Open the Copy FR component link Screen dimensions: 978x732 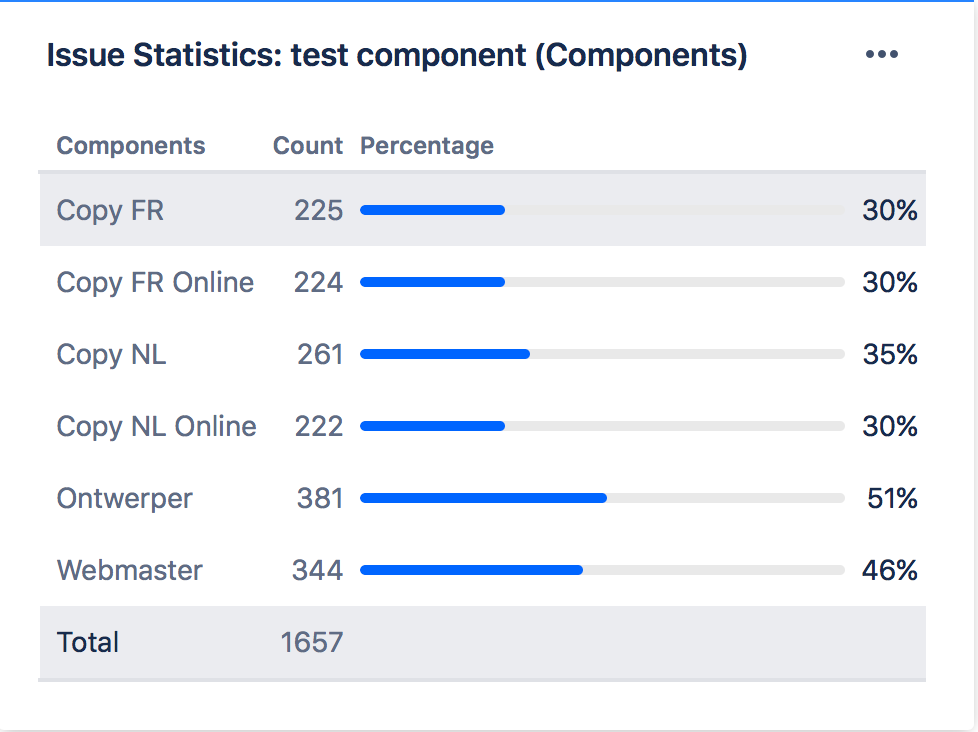[x=110, y=211]
